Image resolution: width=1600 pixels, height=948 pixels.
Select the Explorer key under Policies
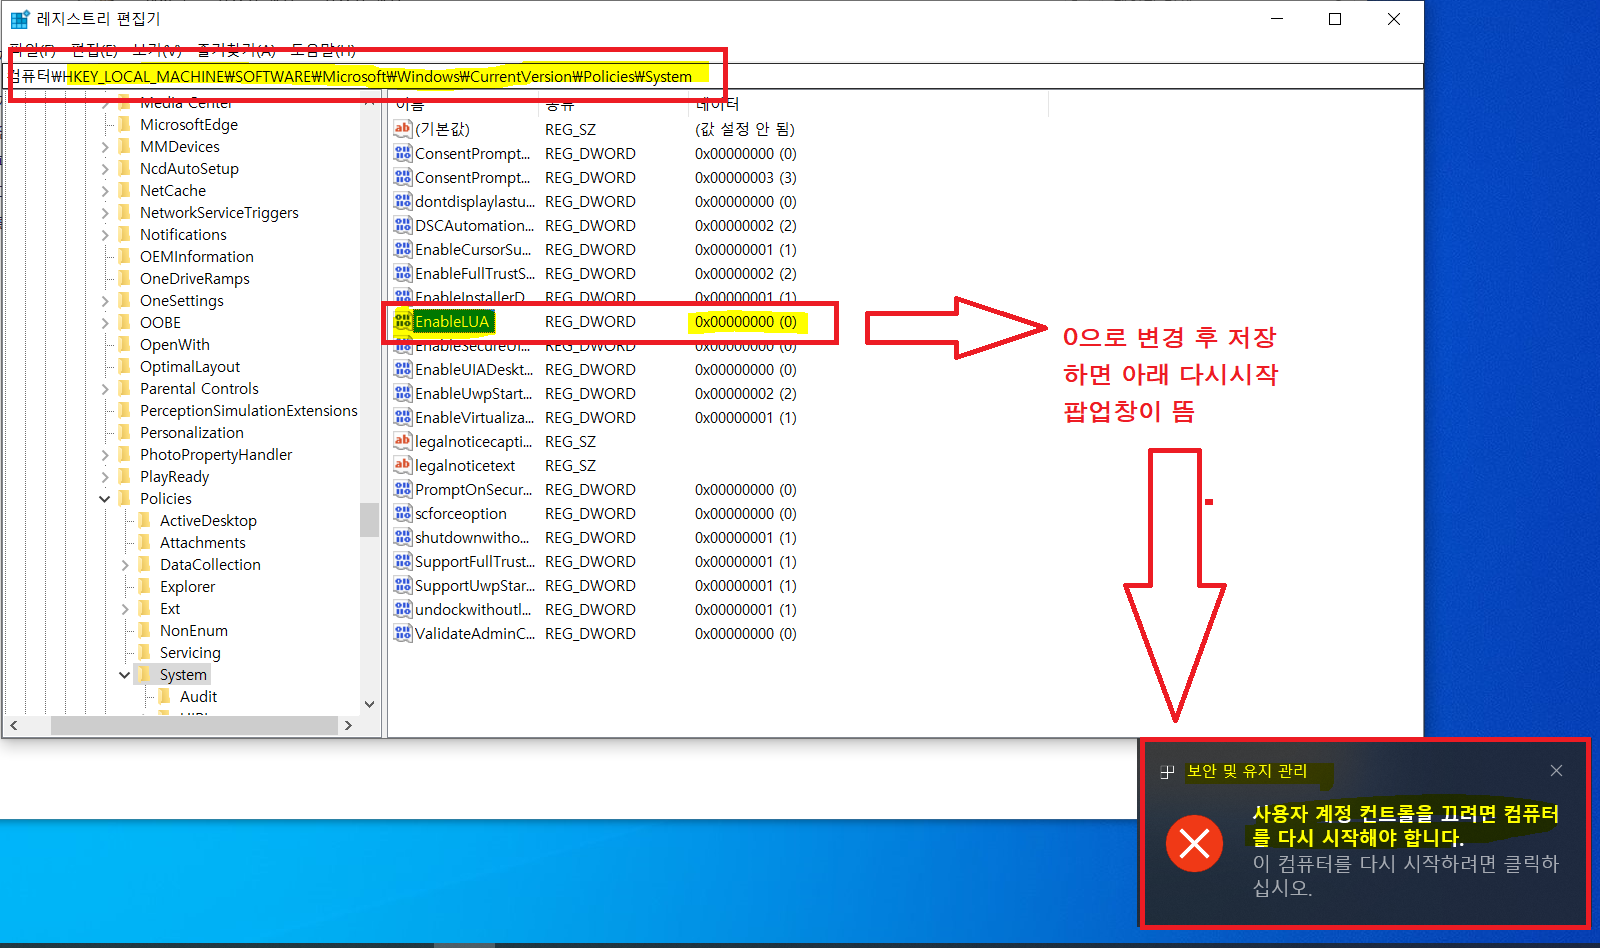coord(188,587)
